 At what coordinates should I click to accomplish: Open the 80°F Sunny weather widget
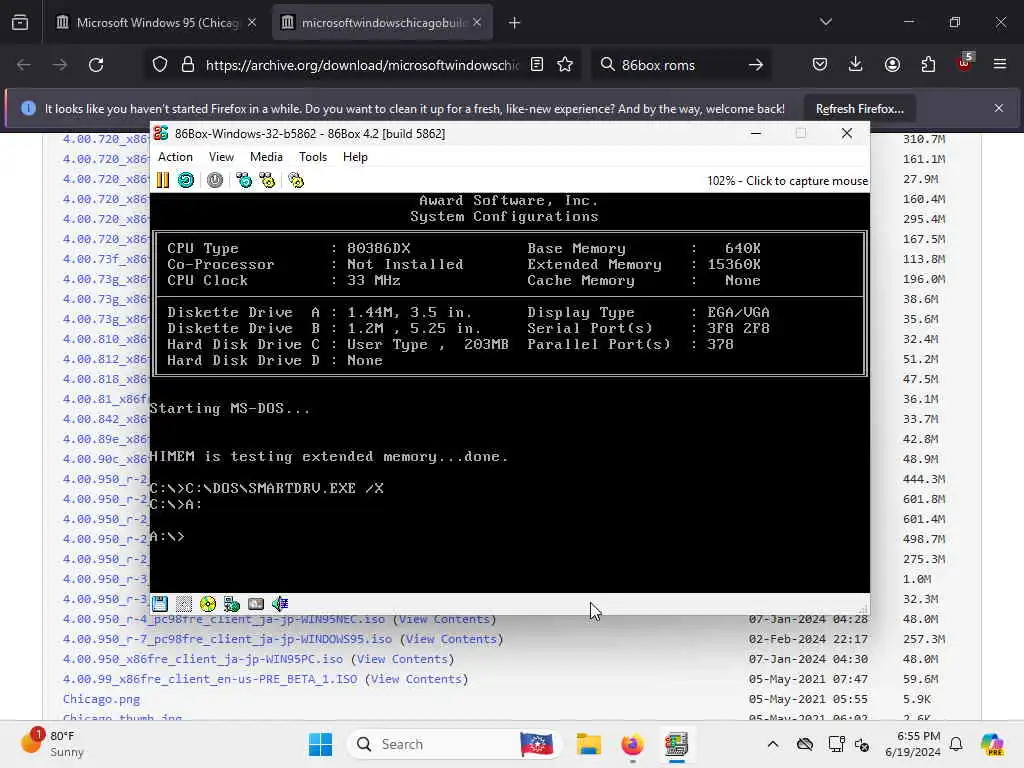click(54, 744)
